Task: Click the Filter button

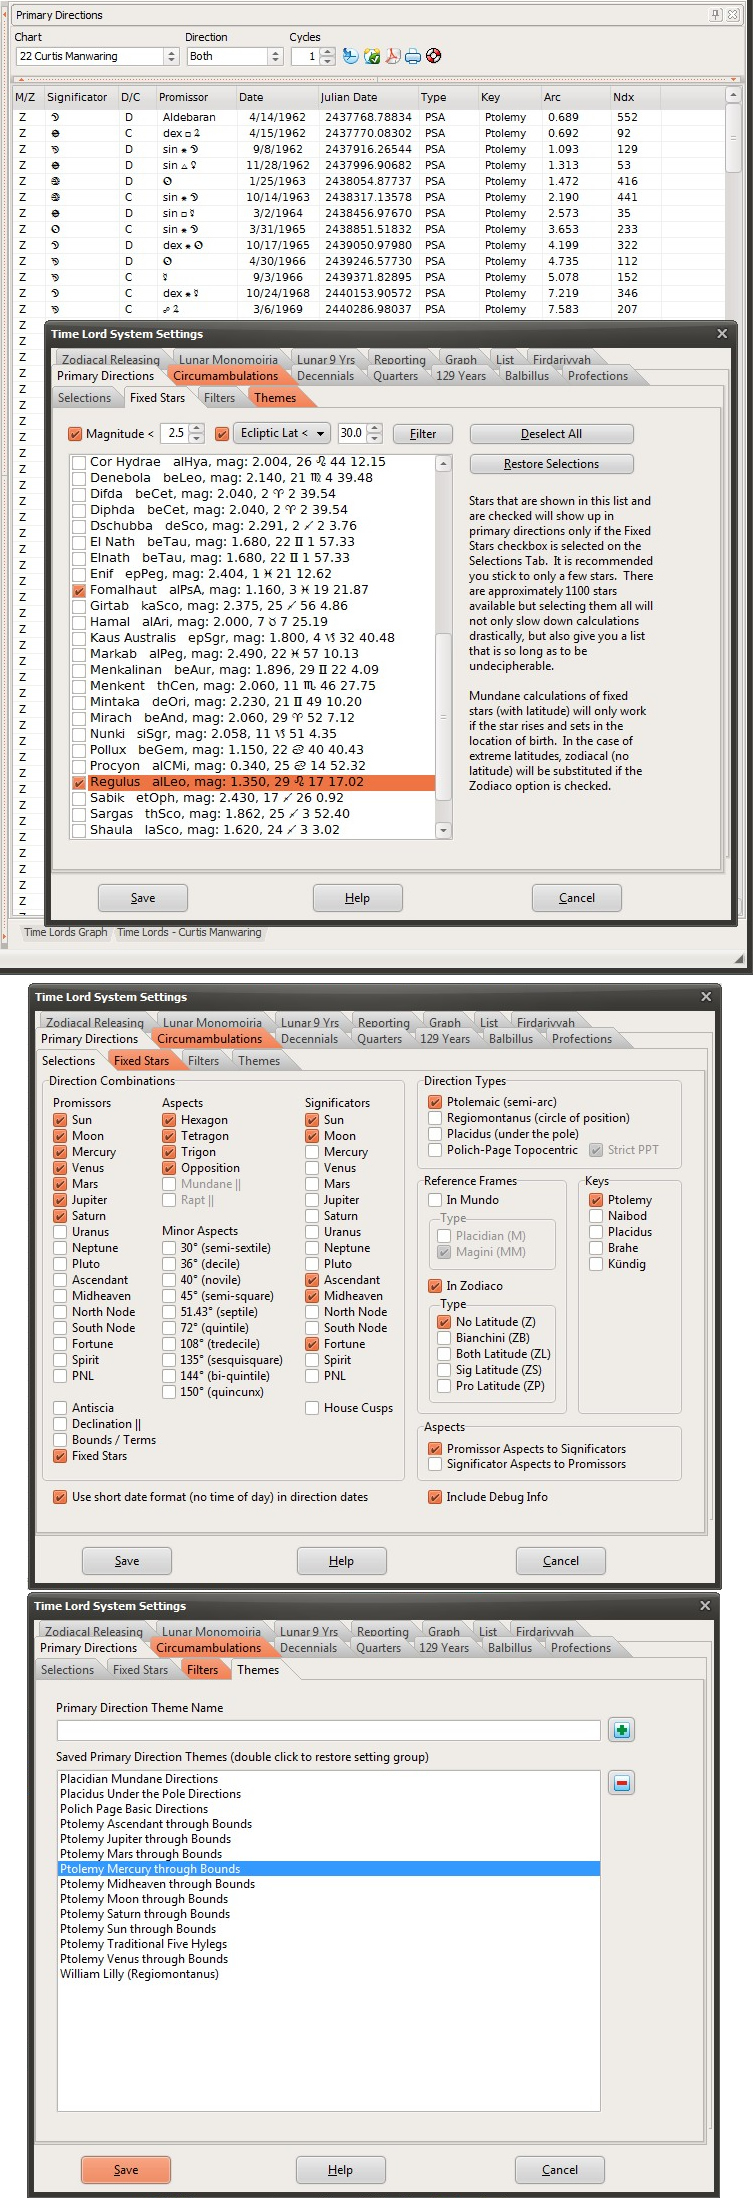Action: coord(423,434)
